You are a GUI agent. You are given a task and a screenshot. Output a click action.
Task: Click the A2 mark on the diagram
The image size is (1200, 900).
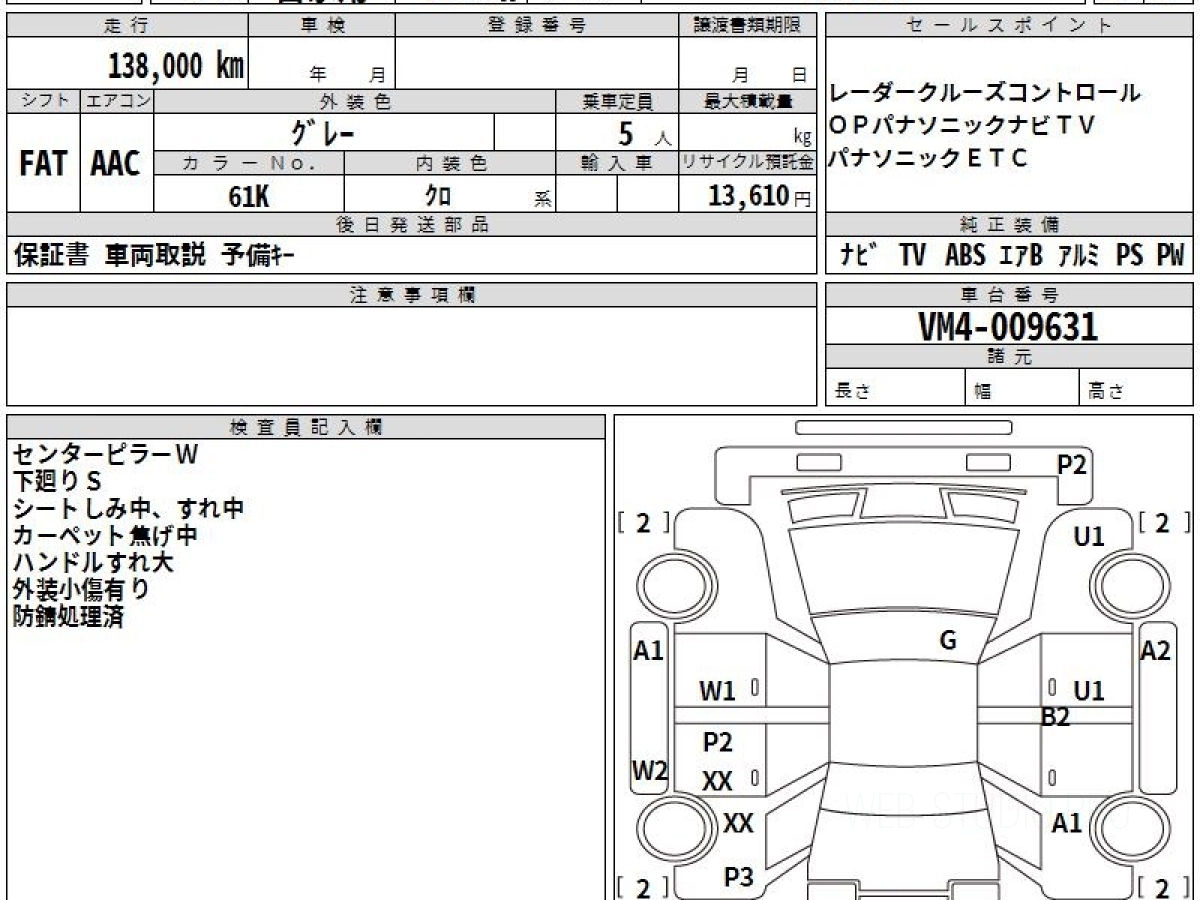pos(1156,651)
